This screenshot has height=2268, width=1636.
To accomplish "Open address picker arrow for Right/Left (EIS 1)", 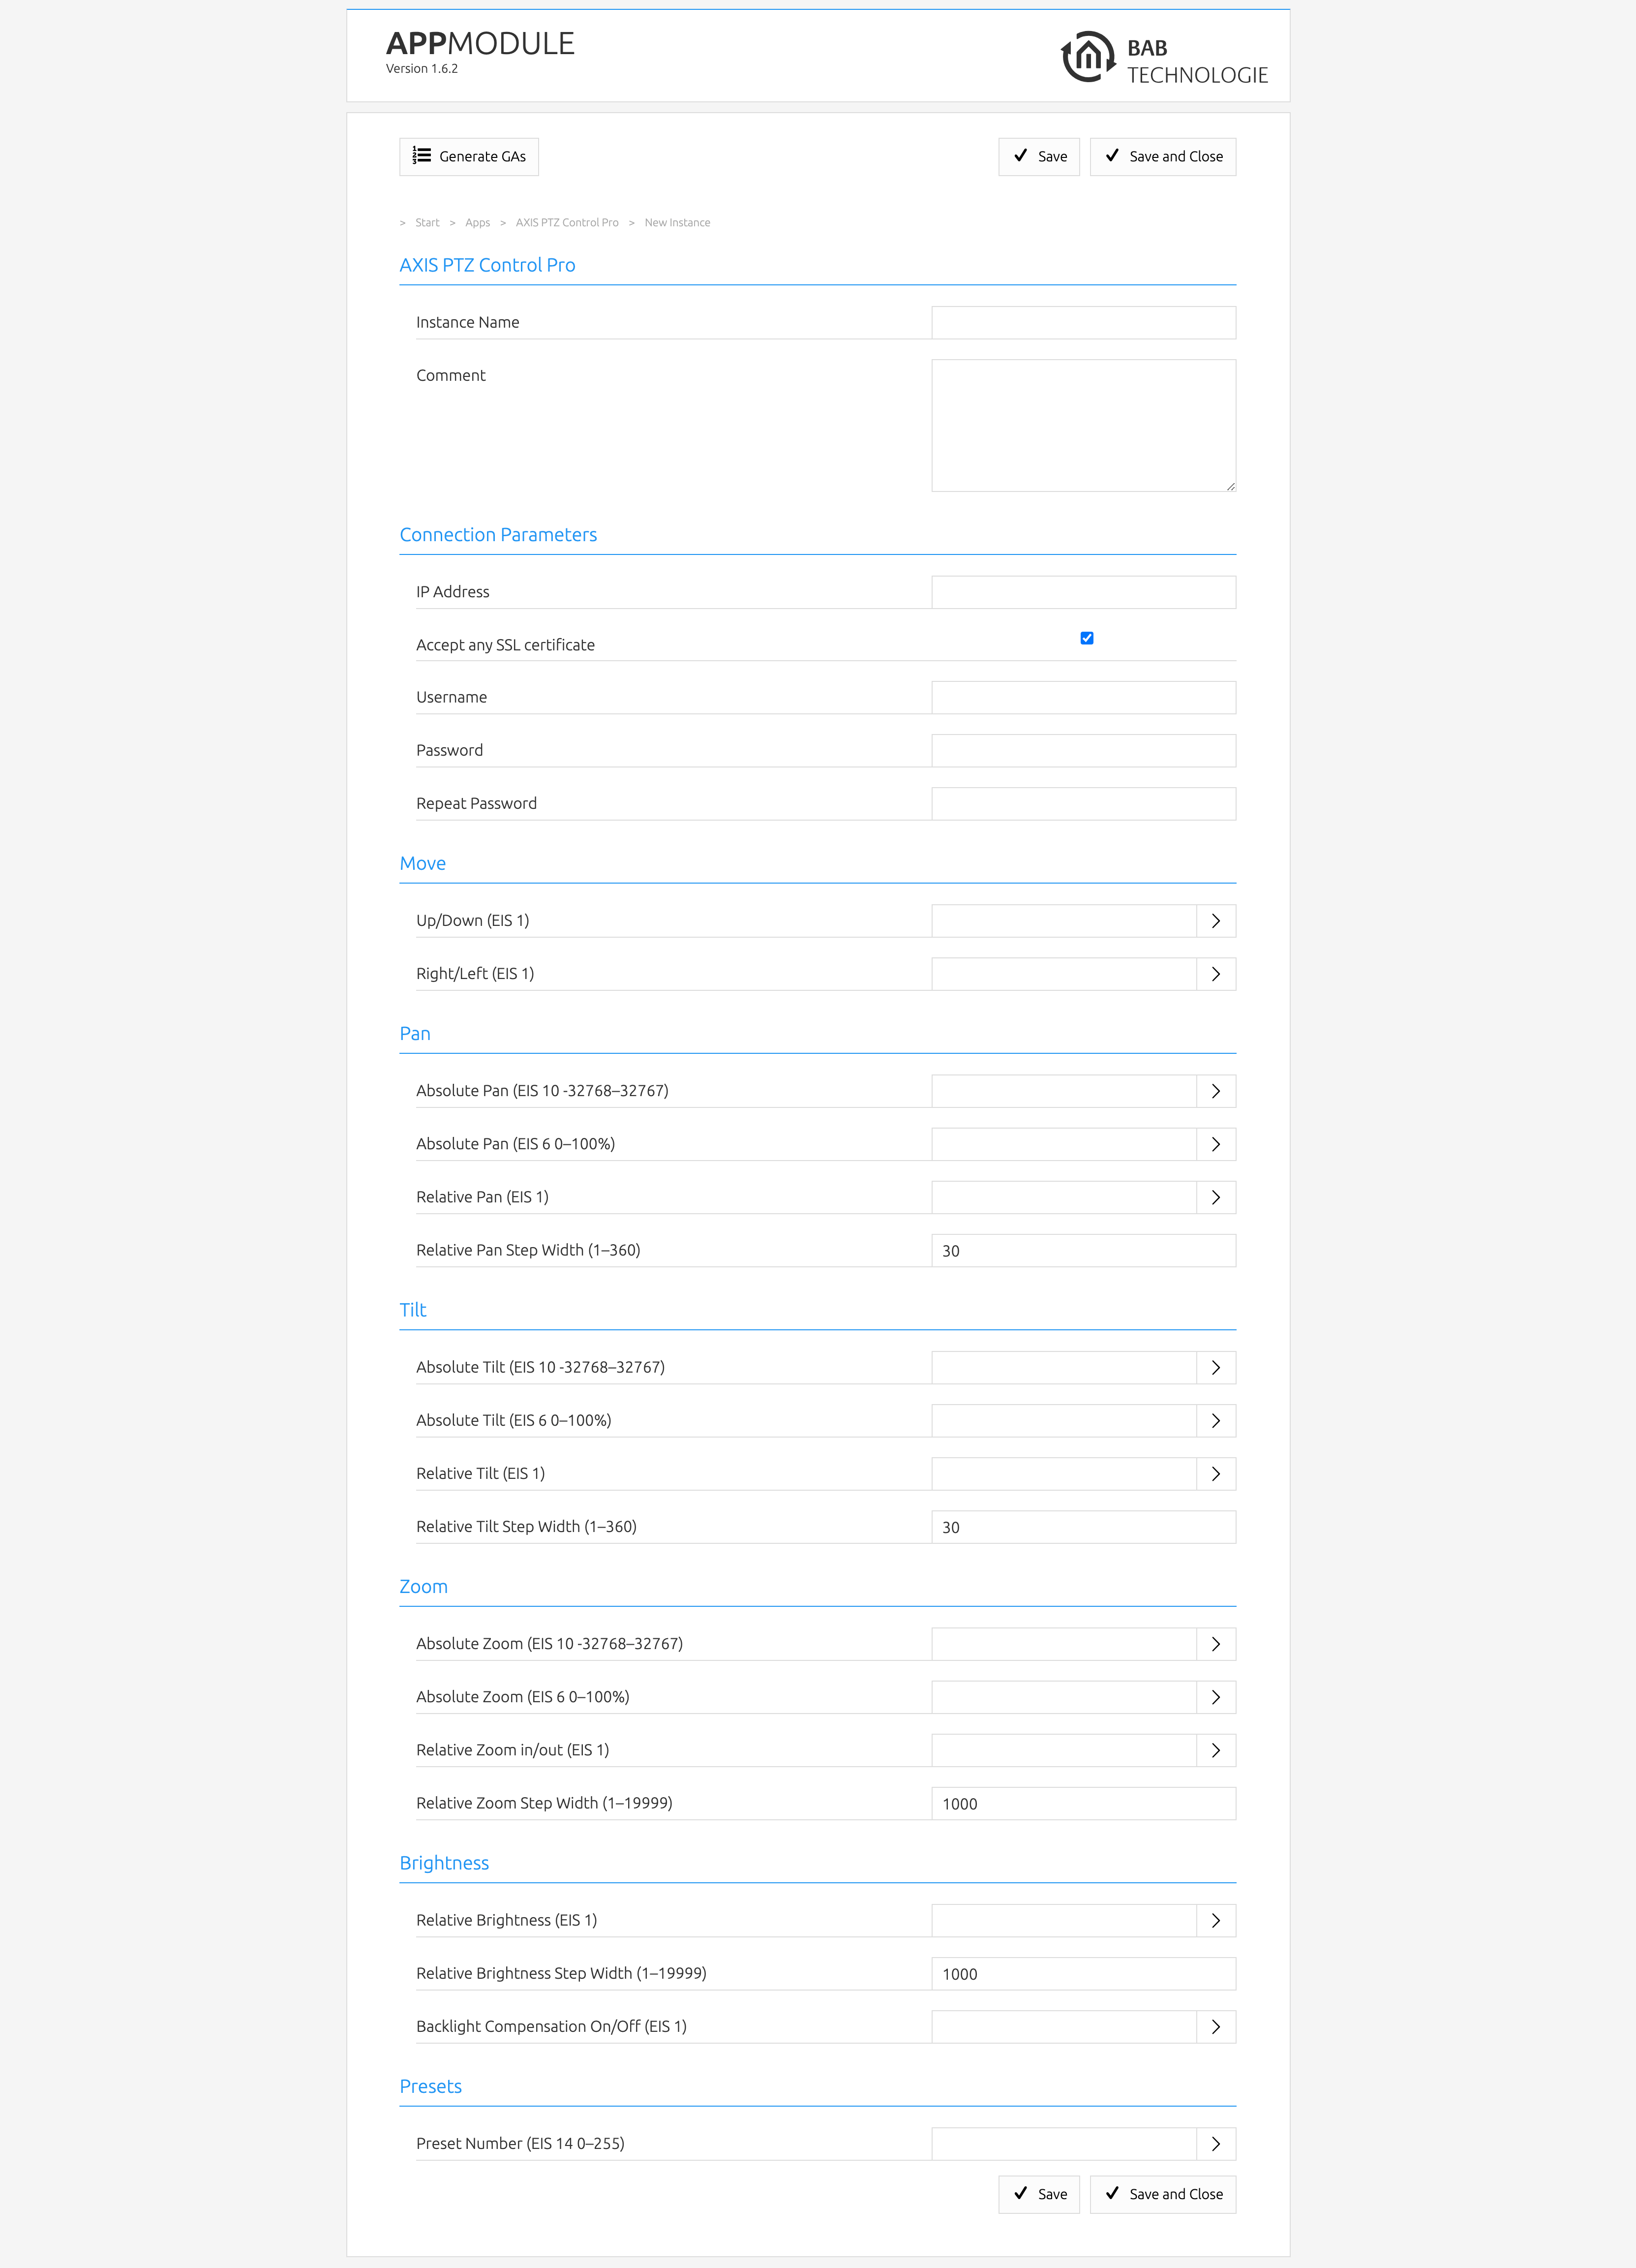I will click(1215, 974).
